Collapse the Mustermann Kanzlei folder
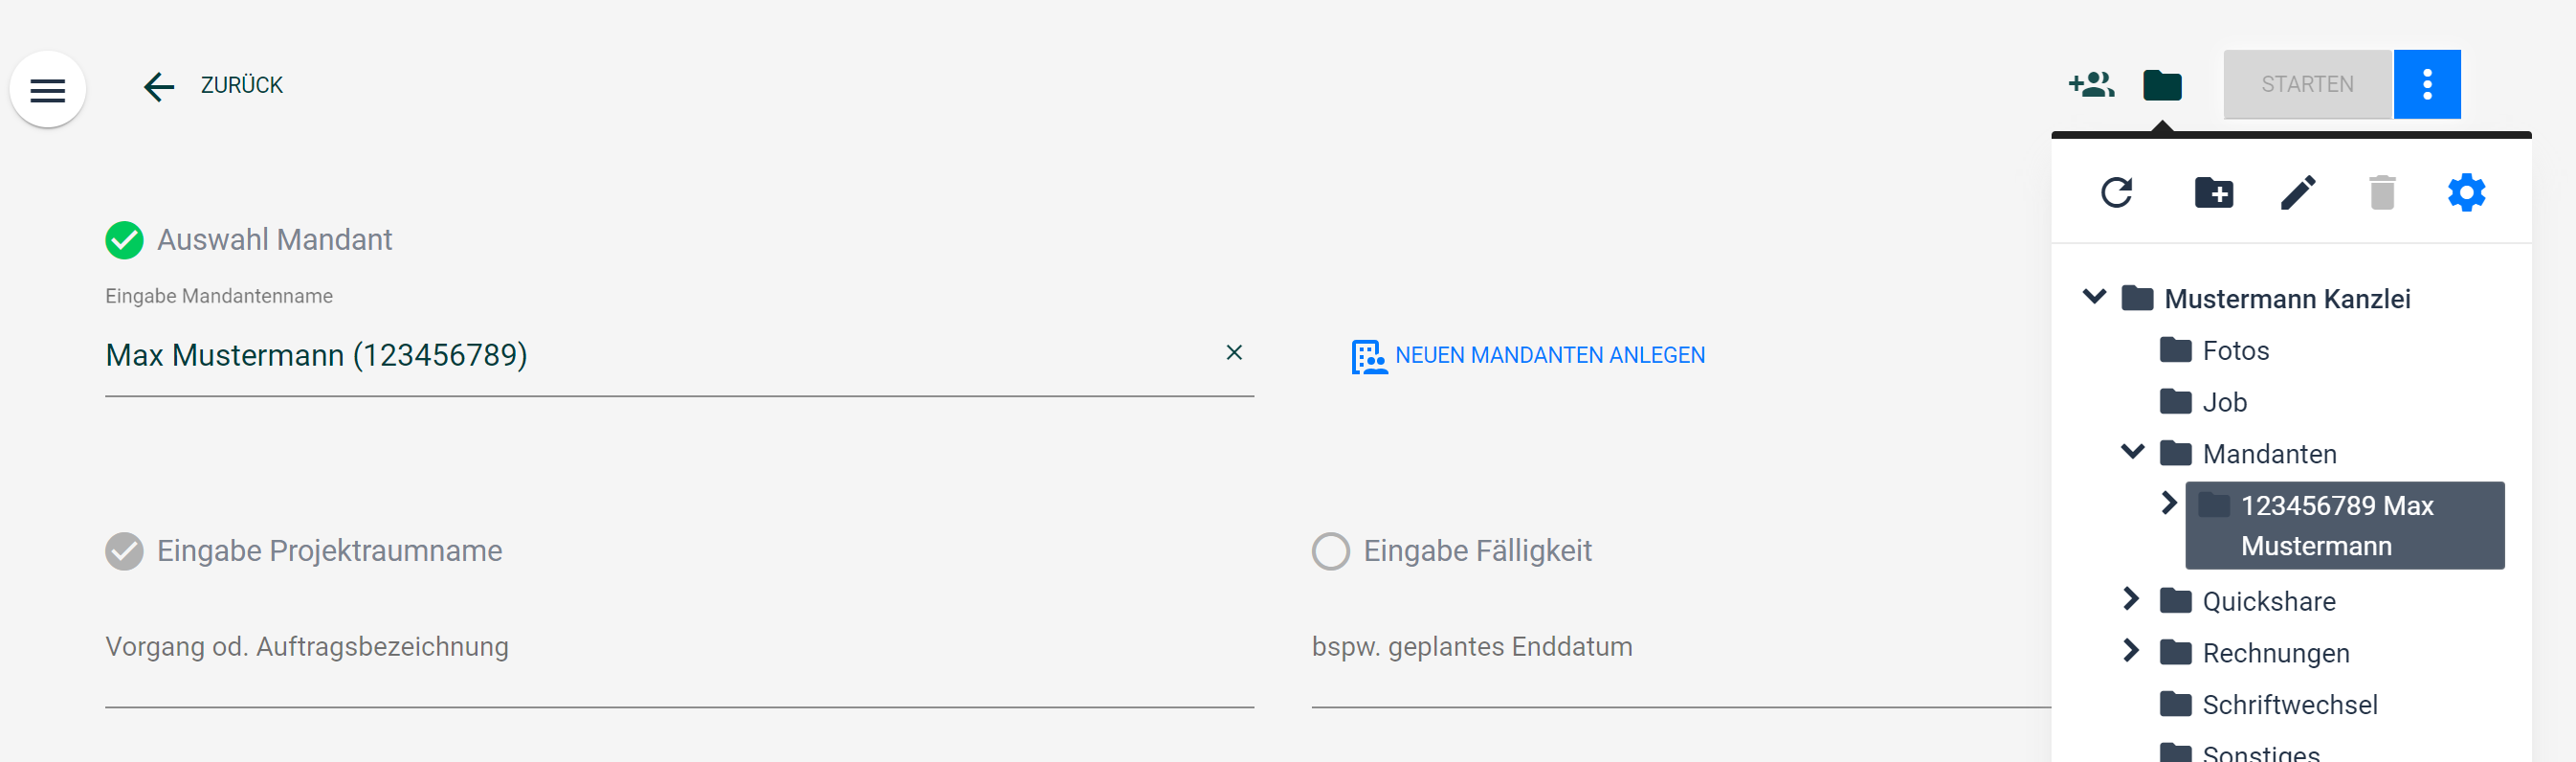 pyautogui.click(x=2094, y=297)
